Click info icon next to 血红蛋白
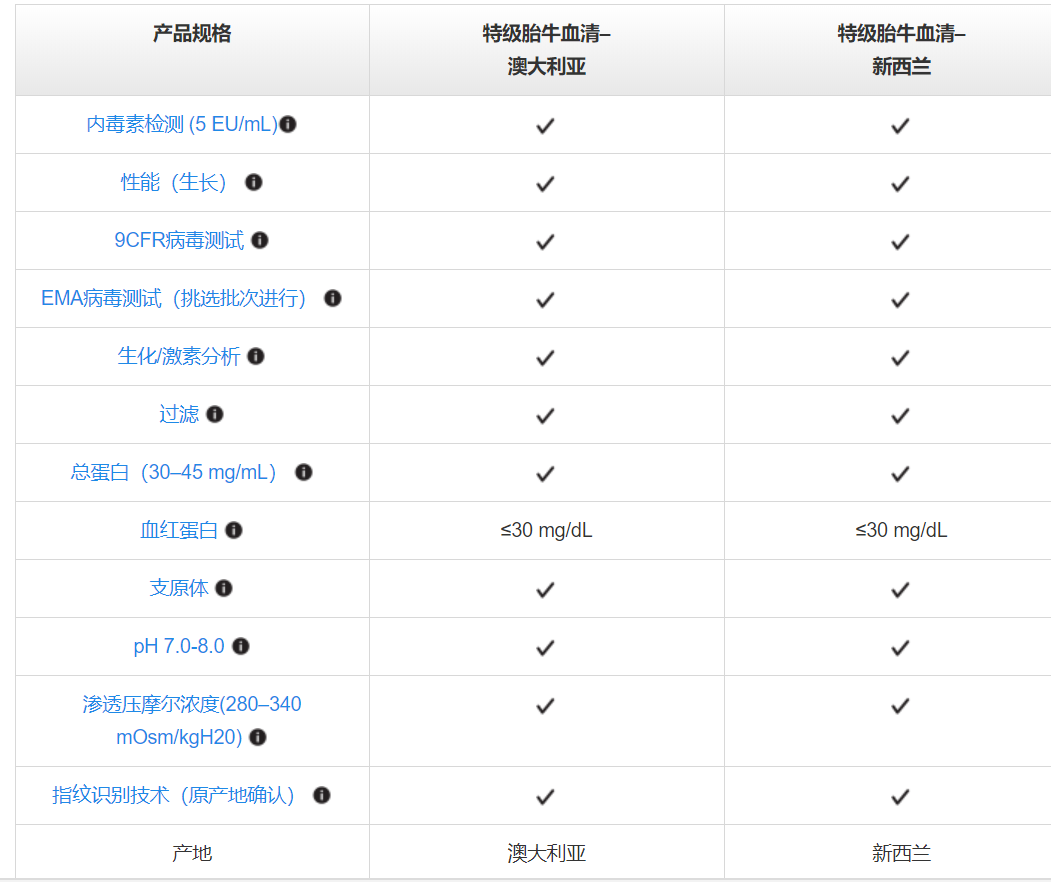This screenshot has width=1051, height=882. coord(233,530)
